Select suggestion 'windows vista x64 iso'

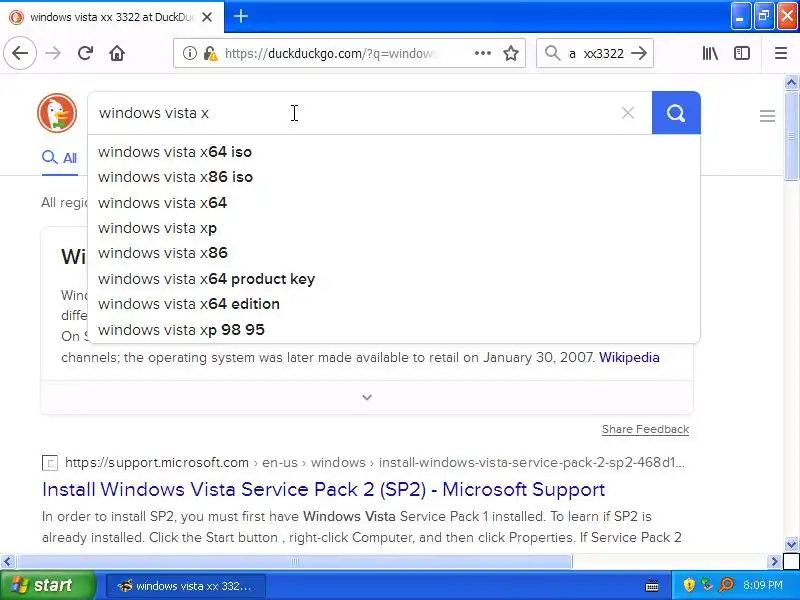394,152
